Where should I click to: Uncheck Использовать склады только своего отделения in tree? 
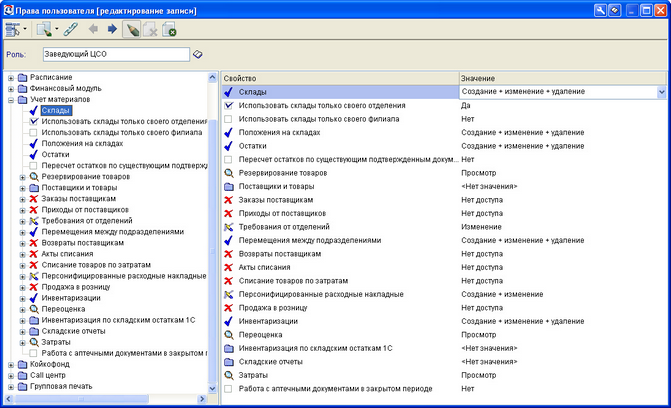tap(33, 122)
